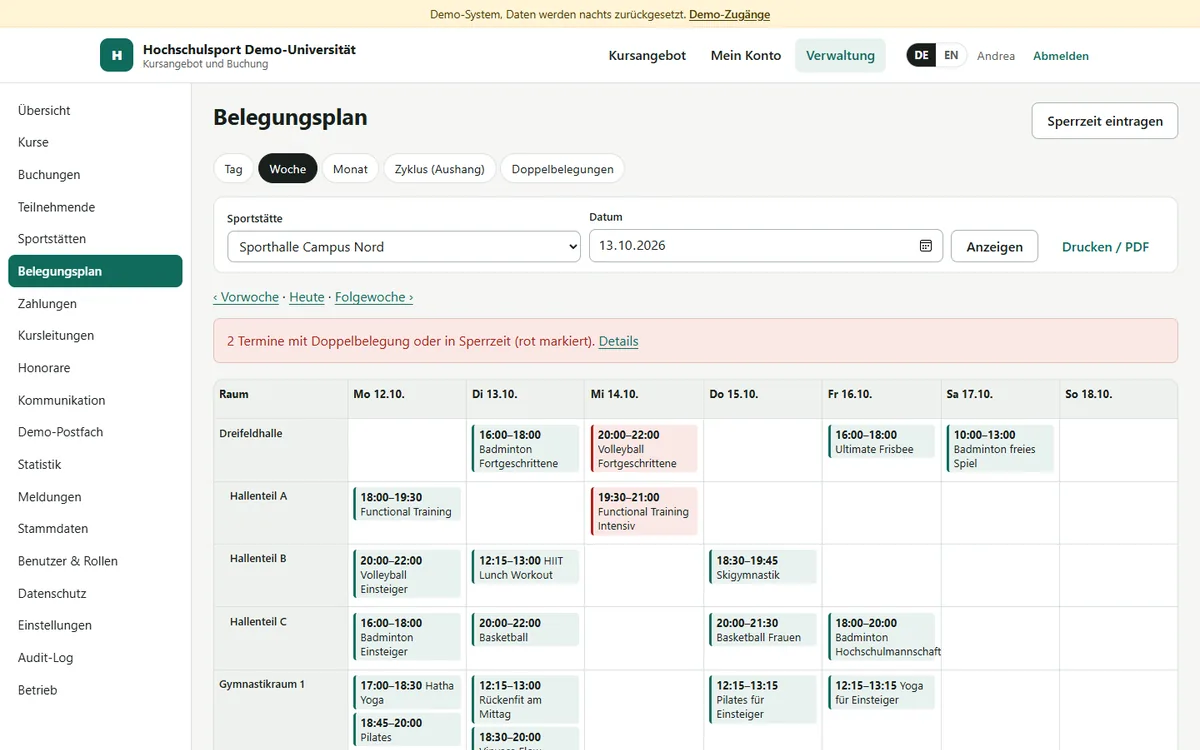1200x750 pixels.
Task: Open Einstellungen in sidebar
Action: click(x=95, y=625)
